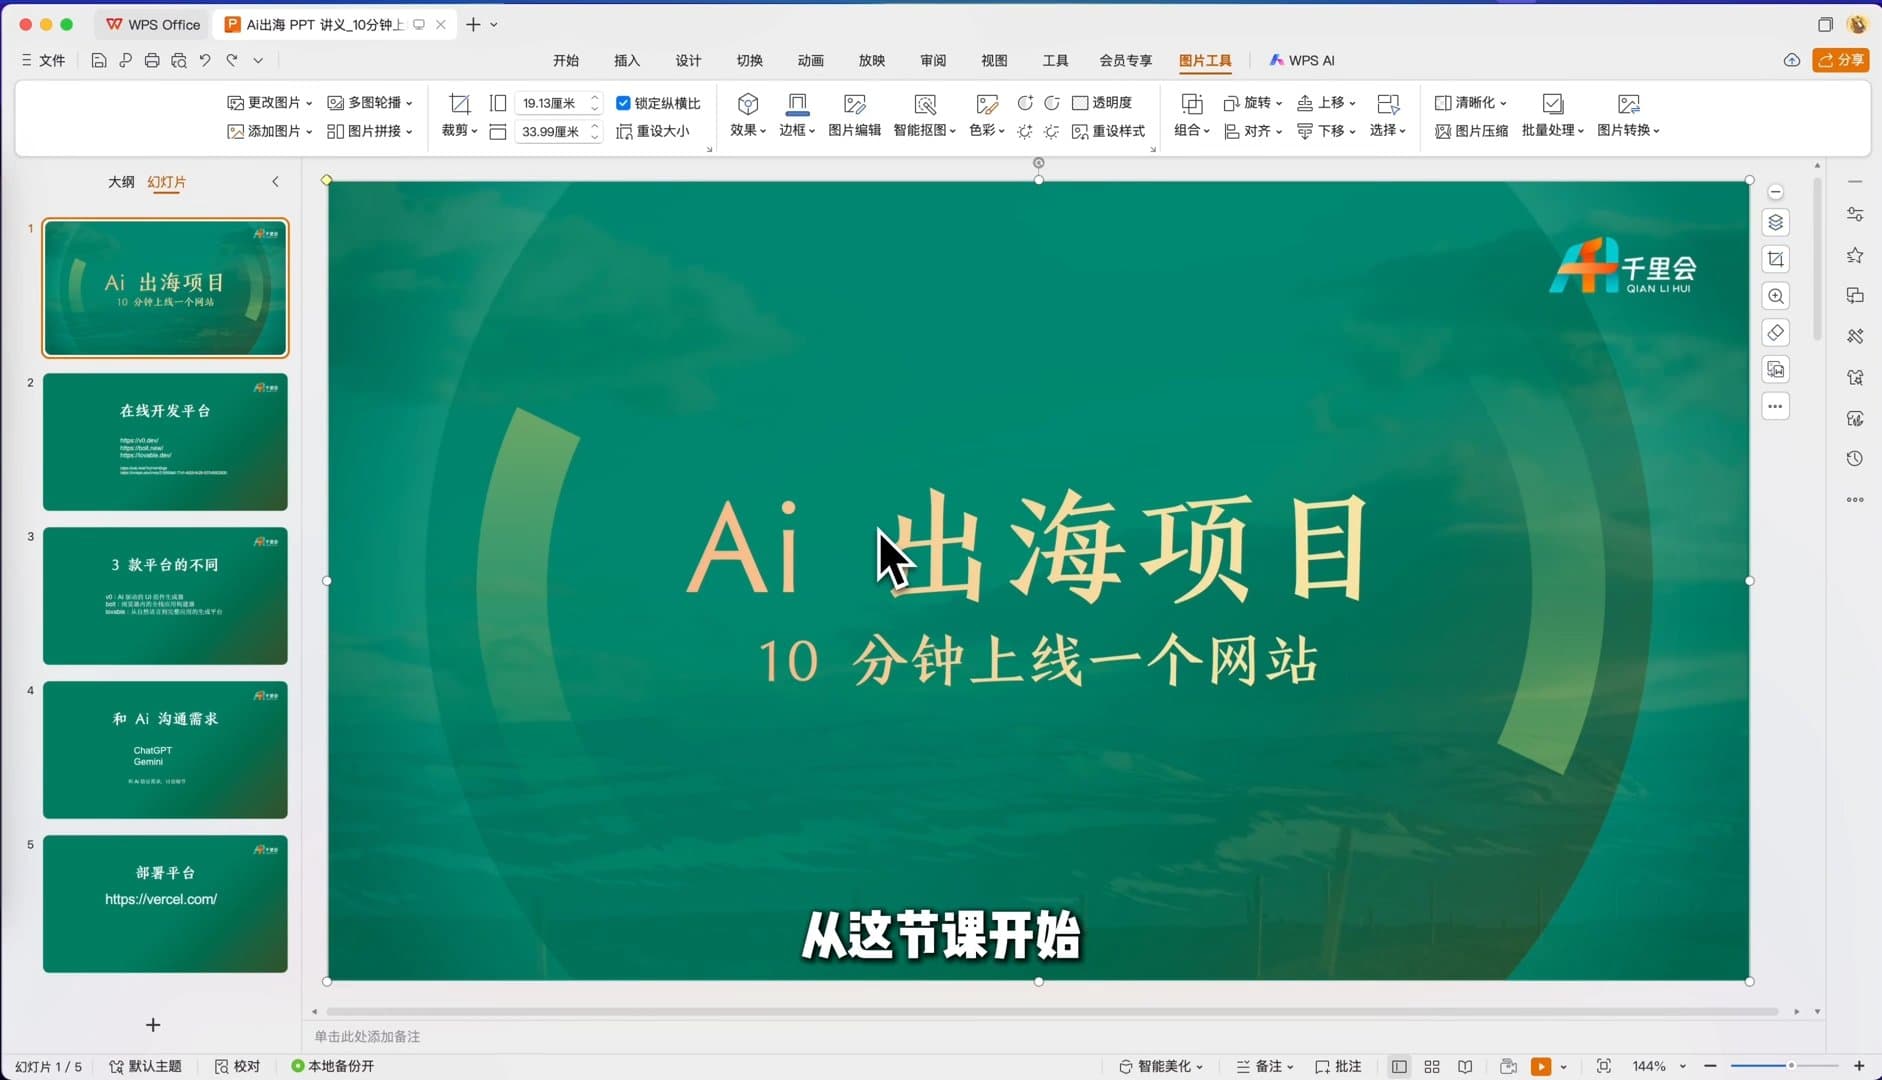Select the magnifier tool in right sidebar
The image size is (1882, 1080).
click(x=1776, y=296)
